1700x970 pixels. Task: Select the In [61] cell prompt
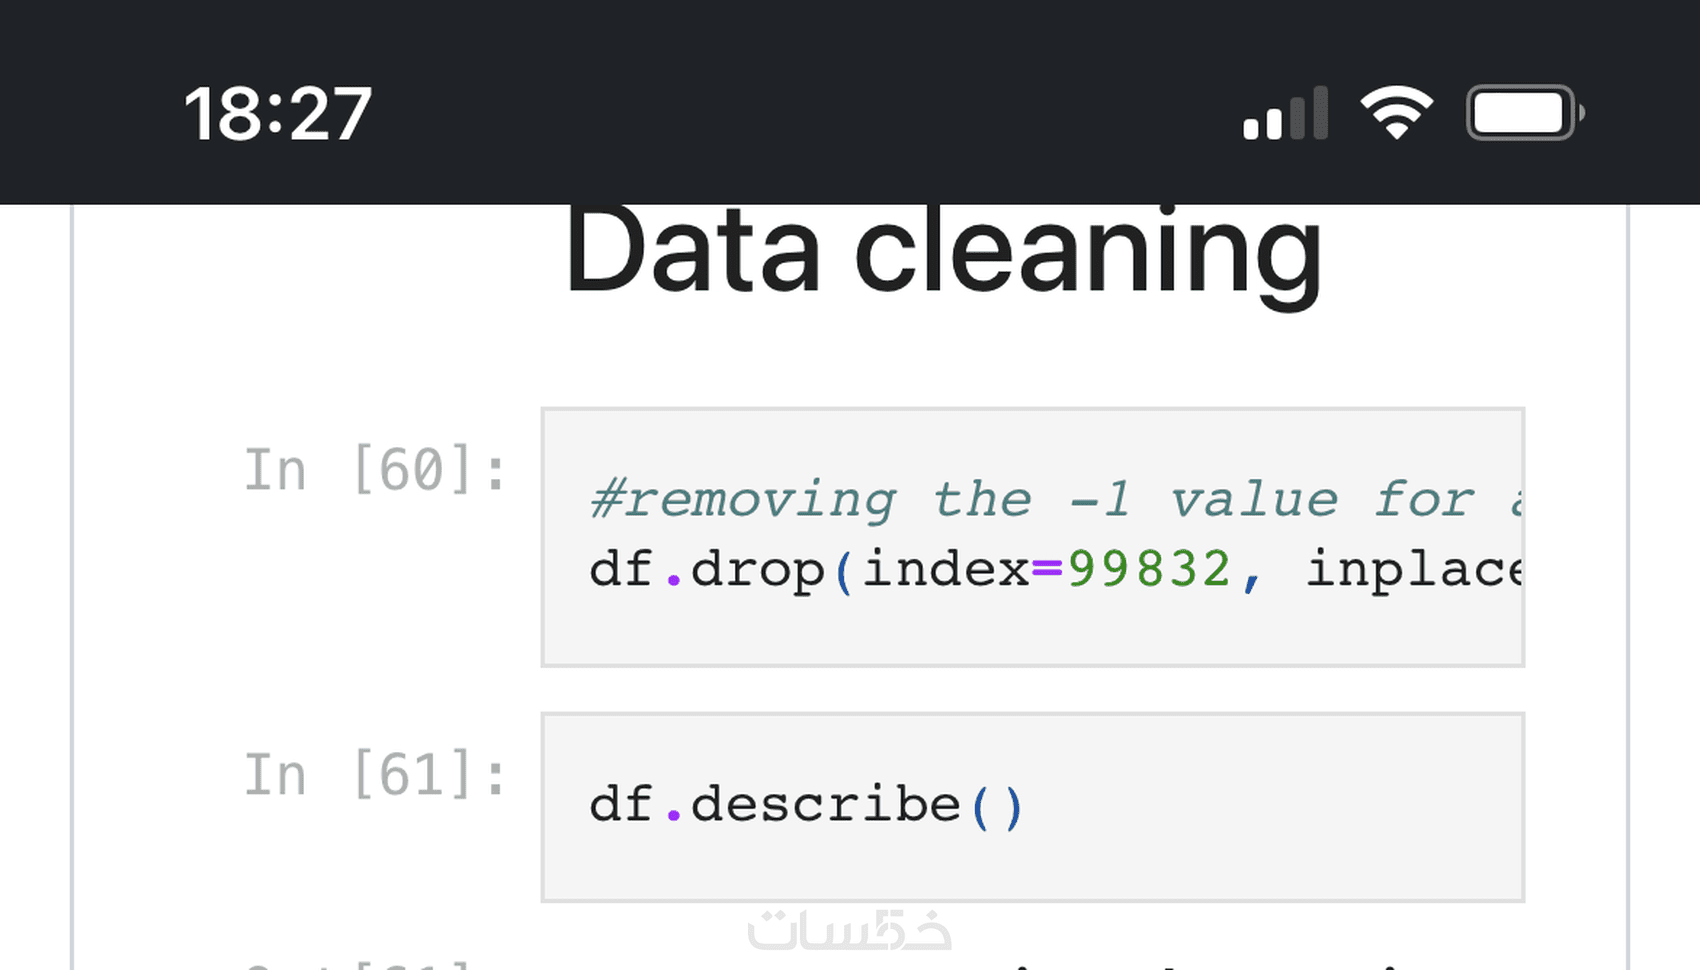pos(374,775)
